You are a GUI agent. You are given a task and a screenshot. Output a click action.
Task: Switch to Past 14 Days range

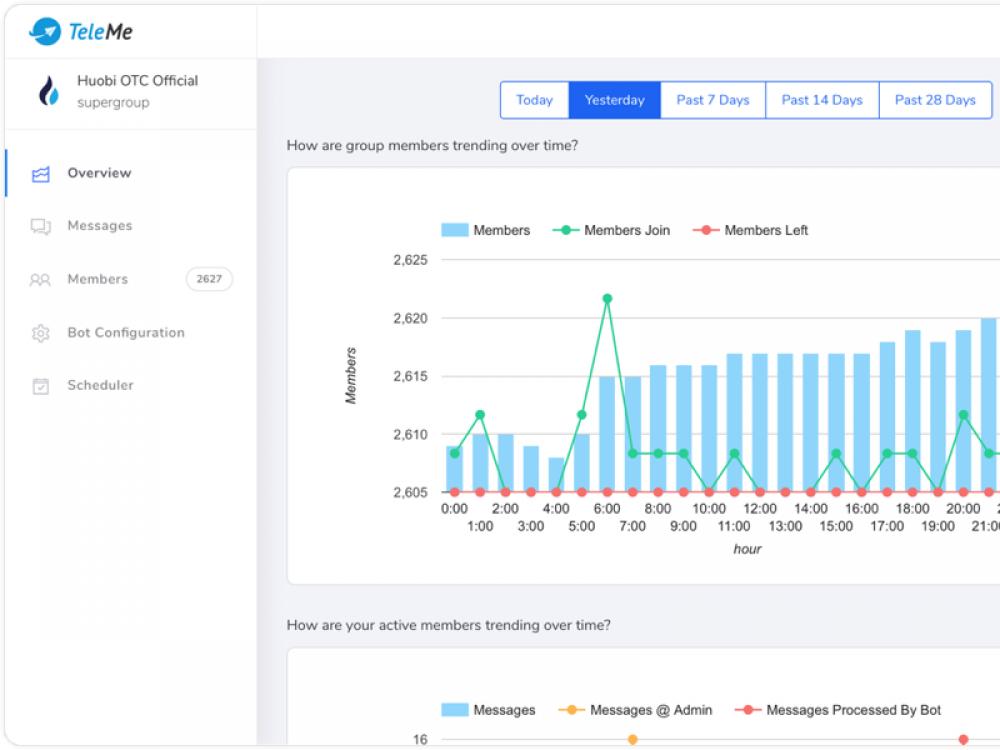(x=821, y=100)
